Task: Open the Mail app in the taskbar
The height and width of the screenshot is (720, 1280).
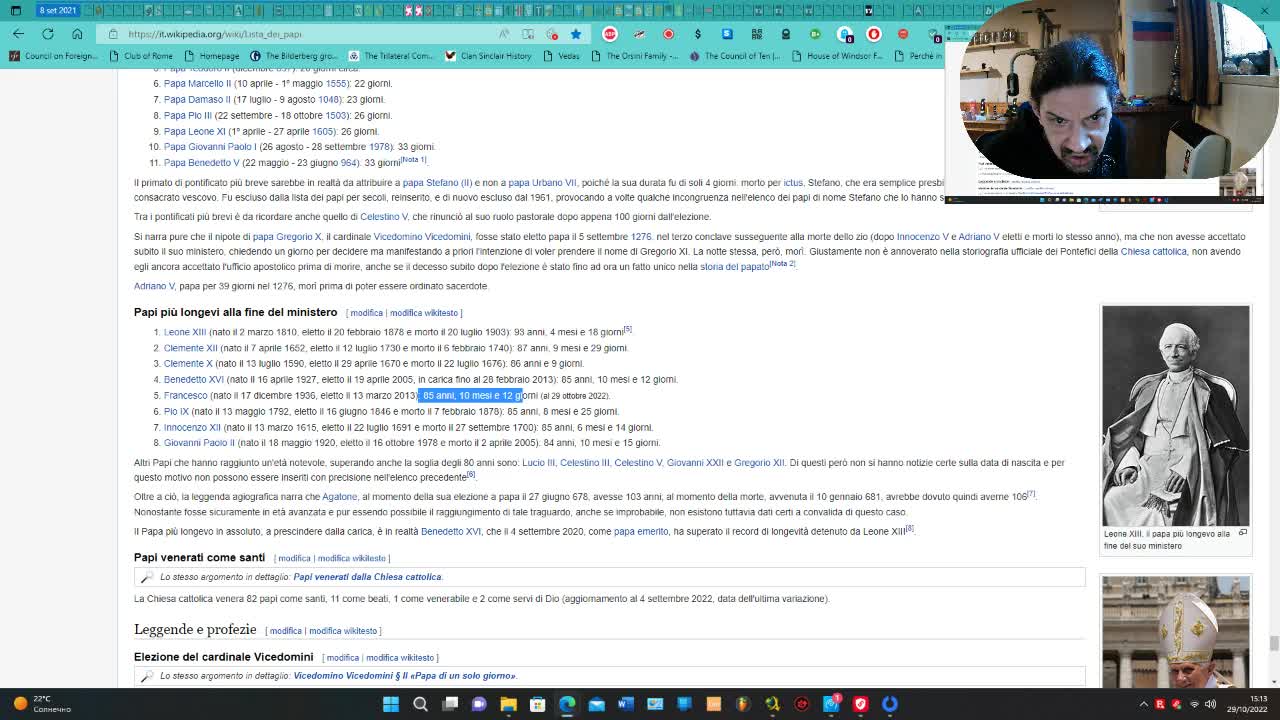Action: 596,704
